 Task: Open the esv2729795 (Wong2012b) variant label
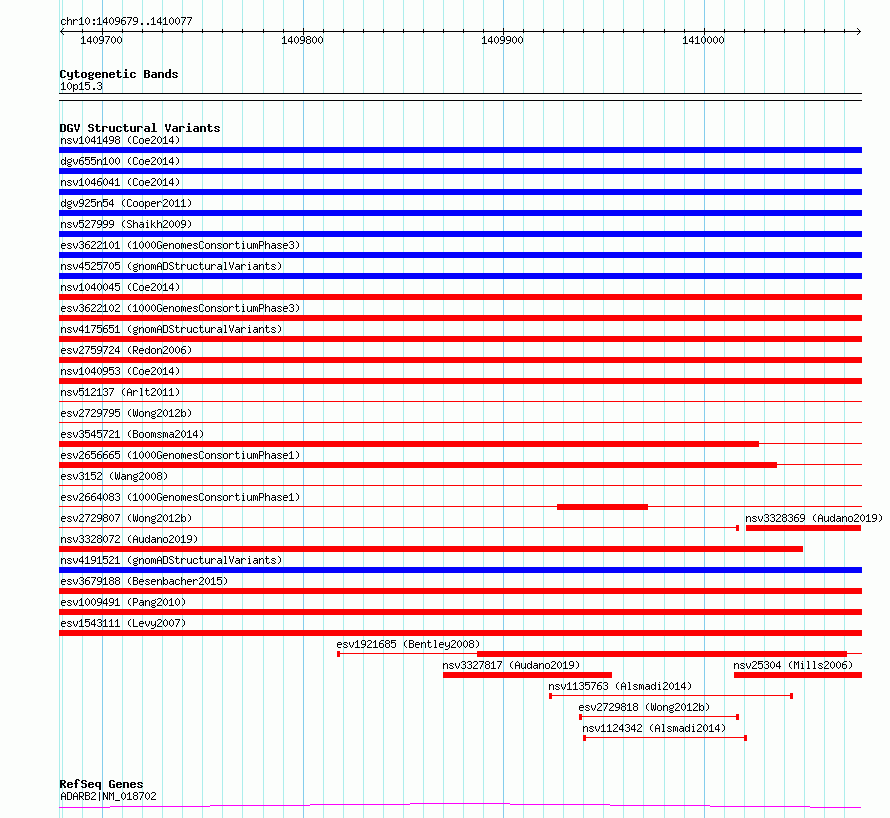tap(126, 413)
